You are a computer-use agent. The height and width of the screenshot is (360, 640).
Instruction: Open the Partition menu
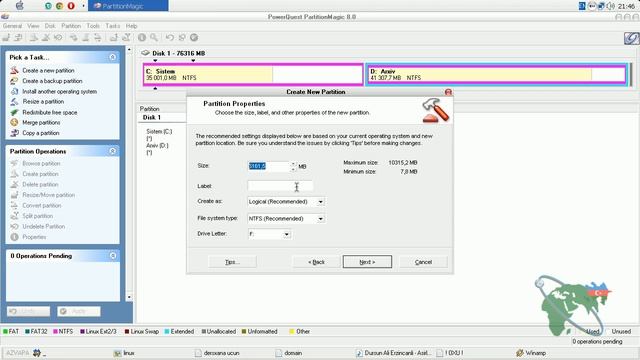[x=71, y=26]
